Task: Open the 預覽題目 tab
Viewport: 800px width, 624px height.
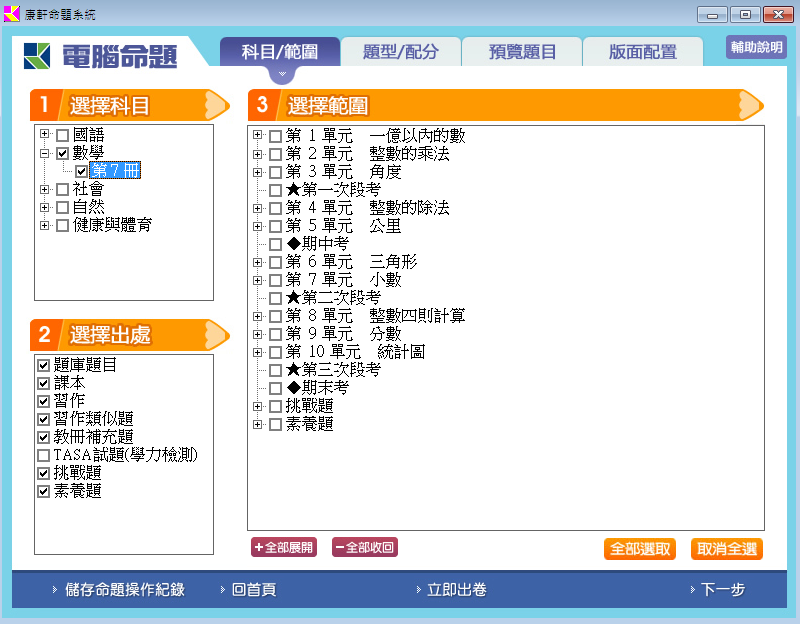Action: point(522,52)
